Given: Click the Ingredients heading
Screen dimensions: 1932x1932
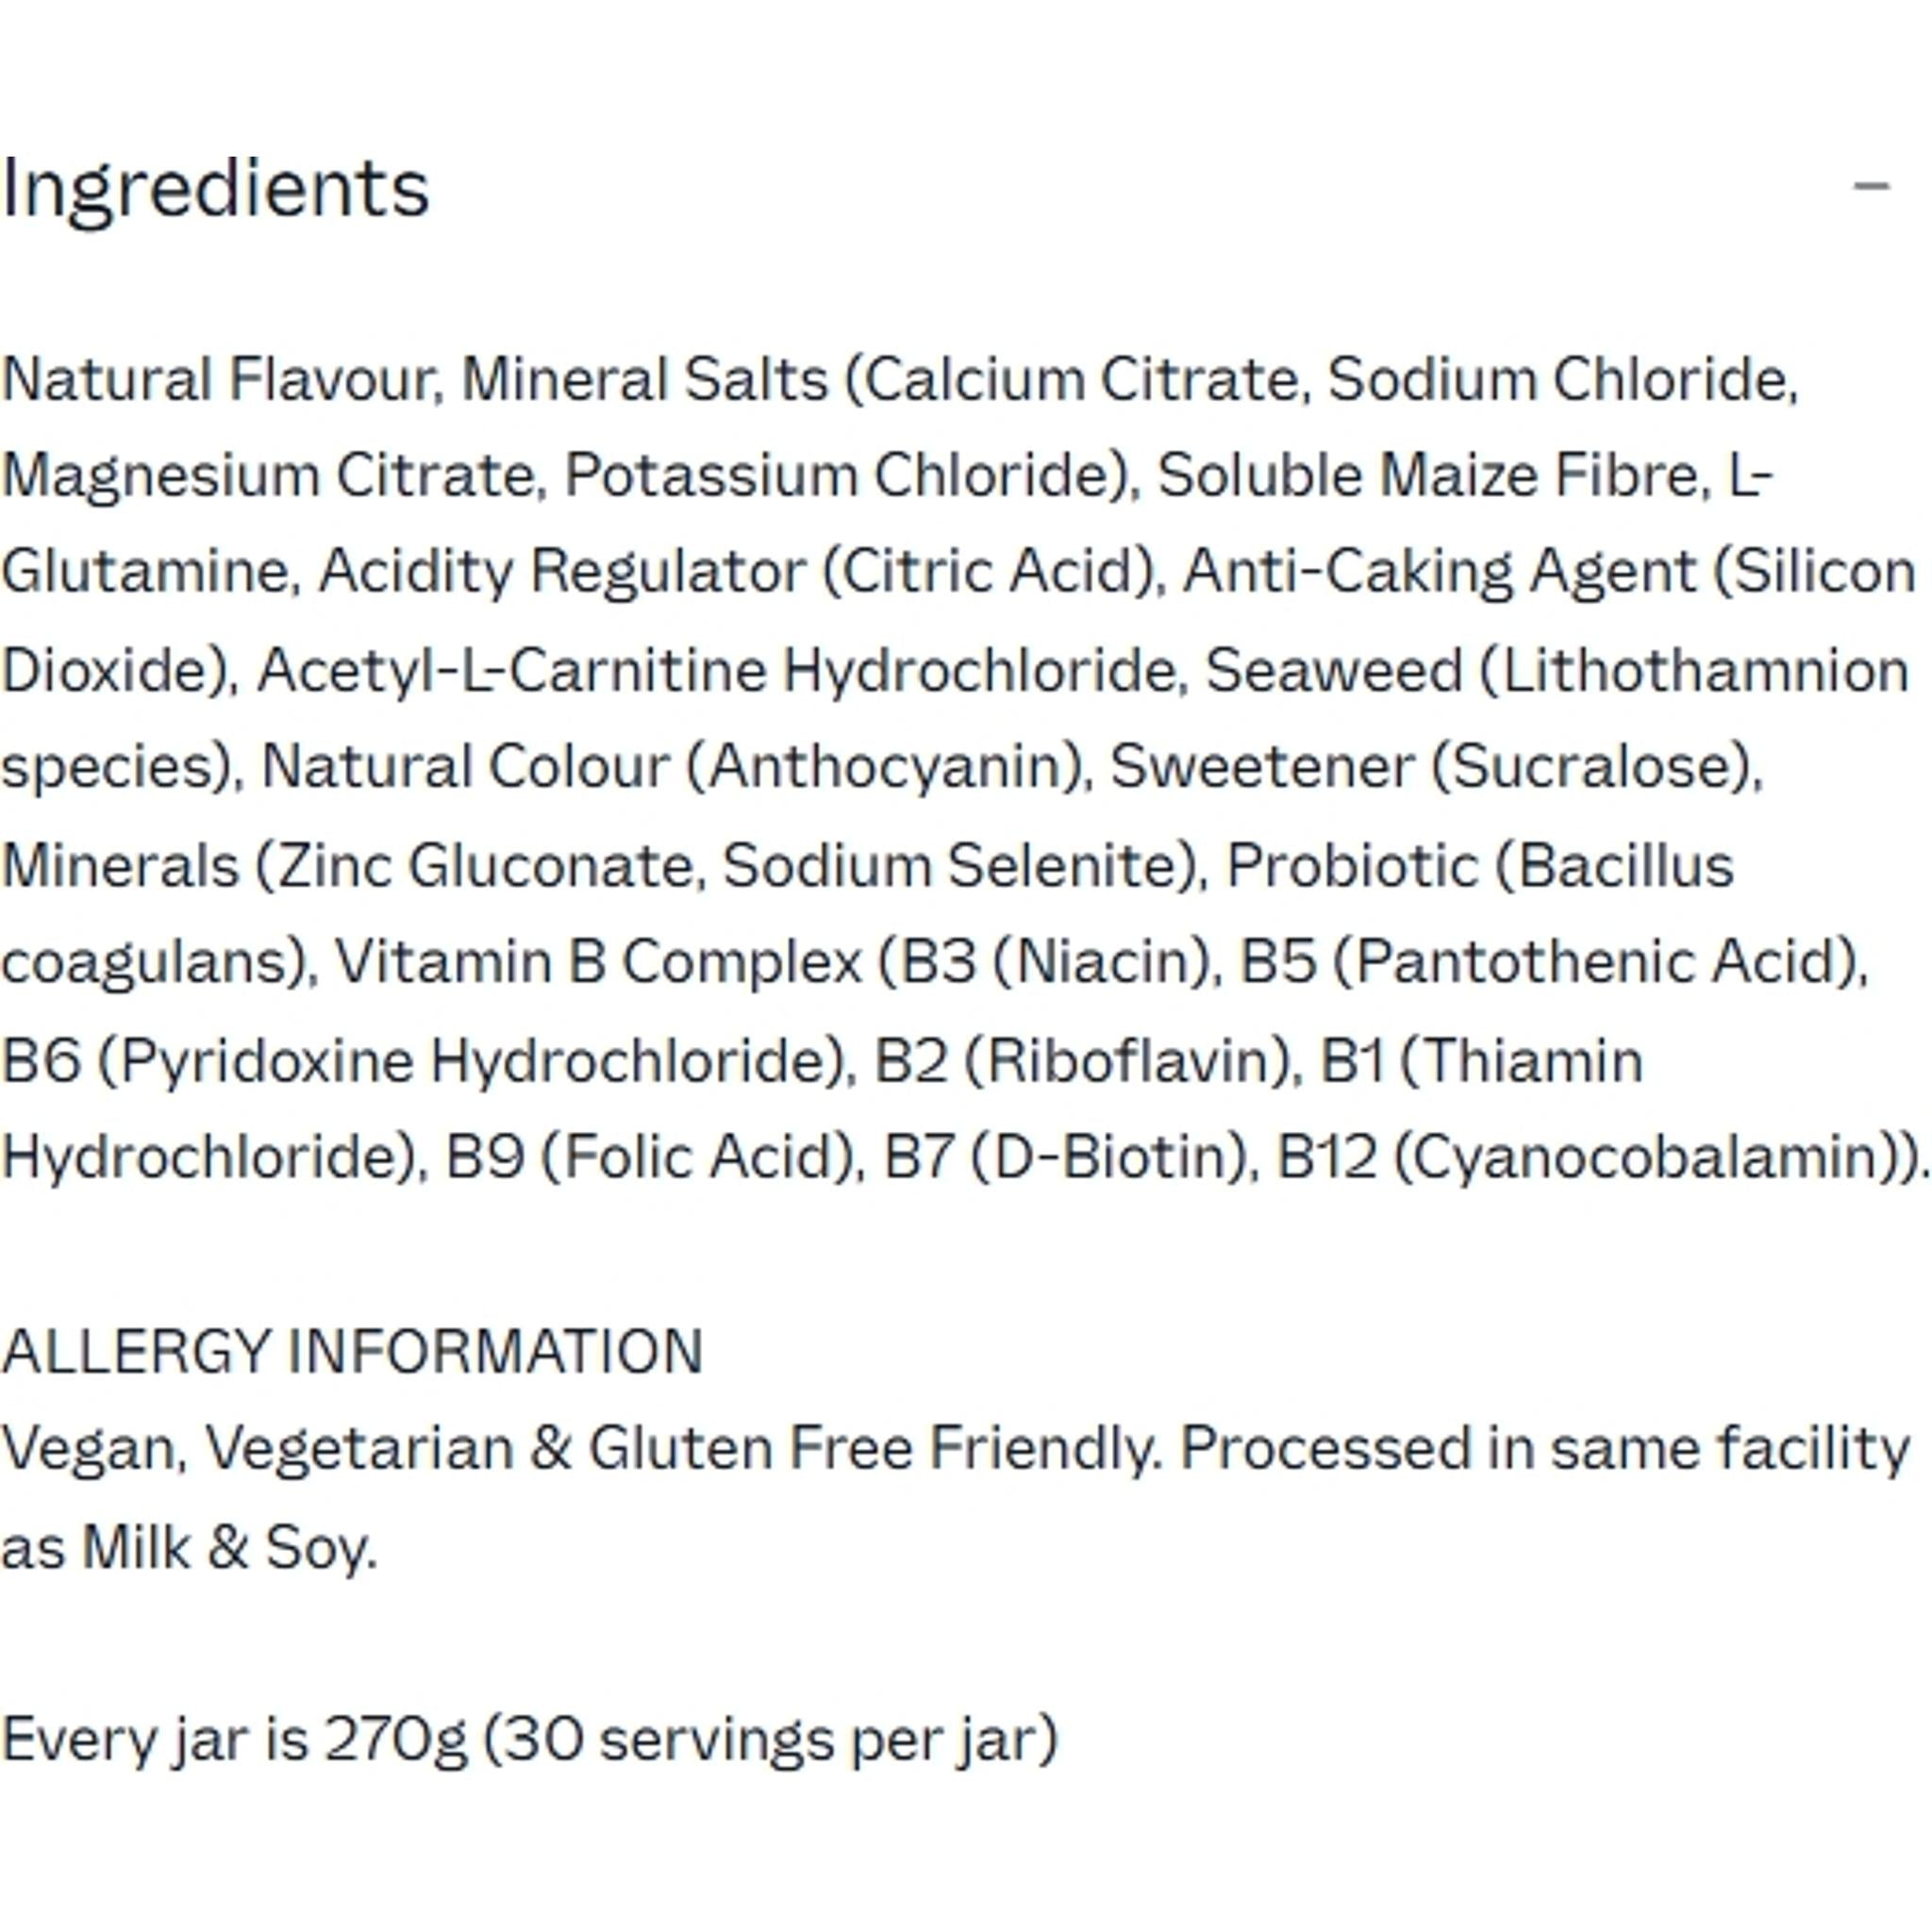Looking at the screenshot, I should point(216,188).
